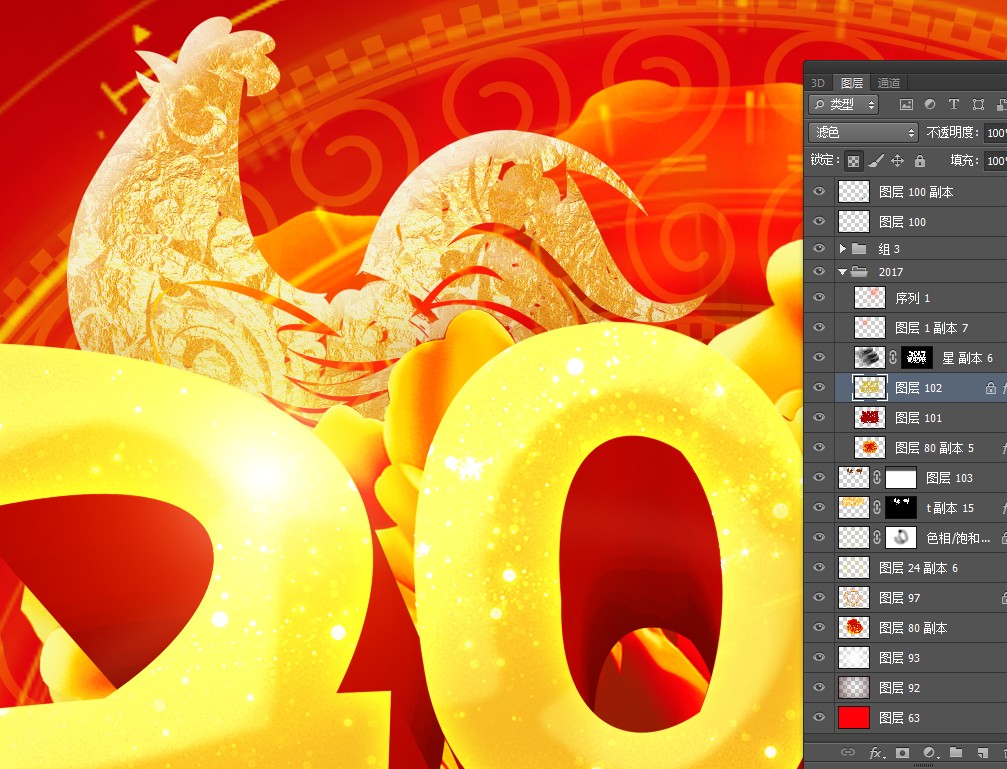Hide the 图层 100 layer
This screenshot has width=1007, height=769.
coord(819,222)
